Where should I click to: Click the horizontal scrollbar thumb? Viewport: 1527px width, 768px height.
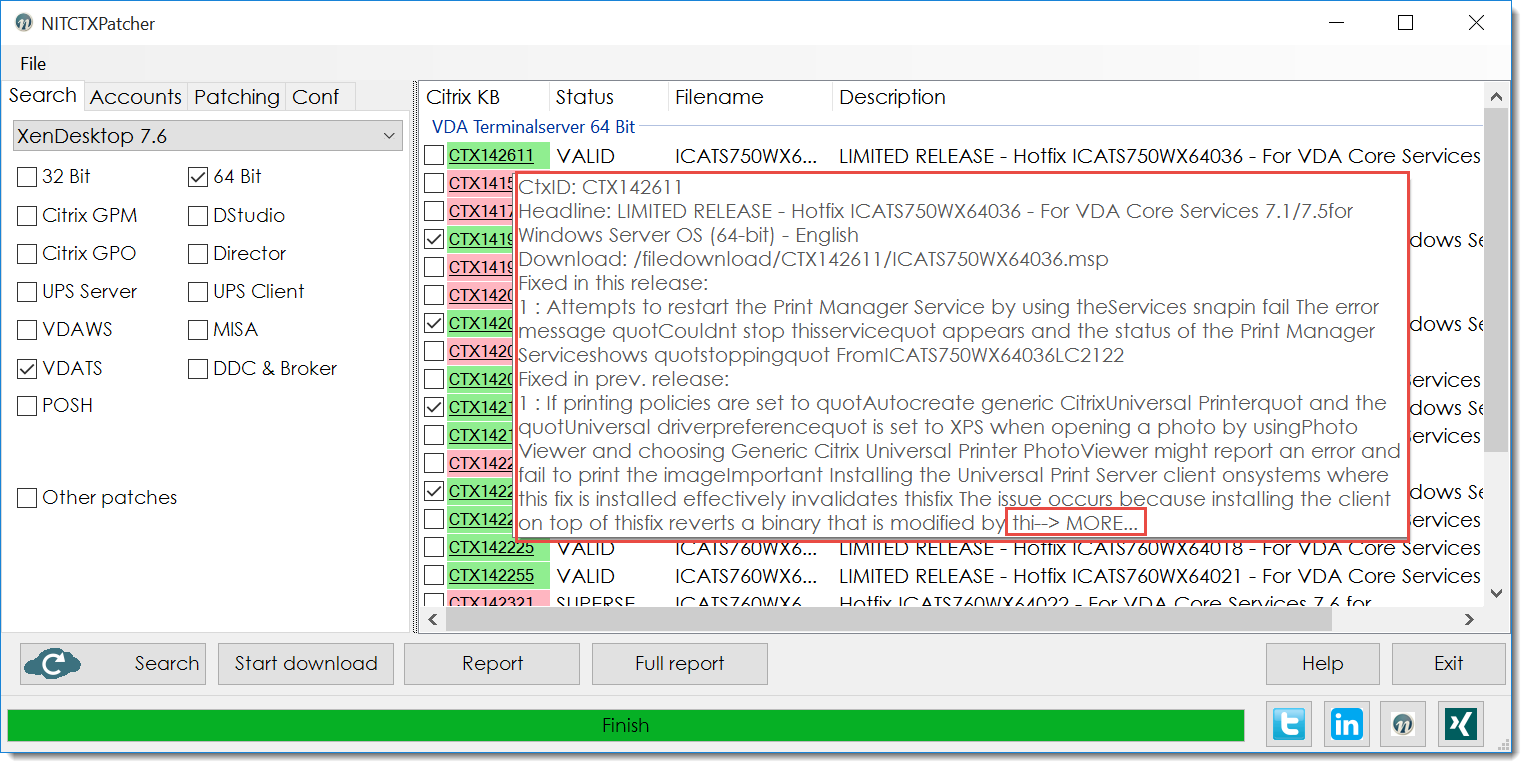(889, 620)
